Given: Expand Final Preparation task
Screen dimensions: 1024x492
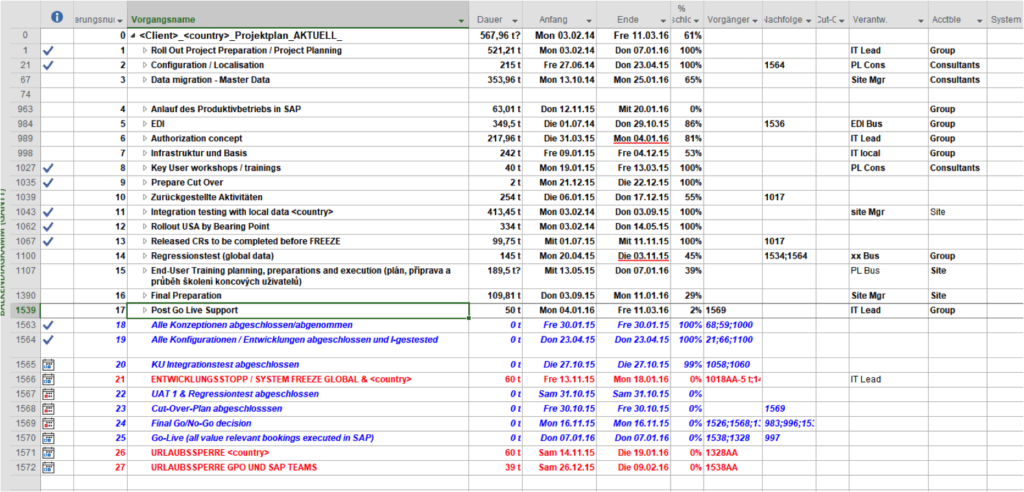Looking at the screenshot, I should (145, 295).
